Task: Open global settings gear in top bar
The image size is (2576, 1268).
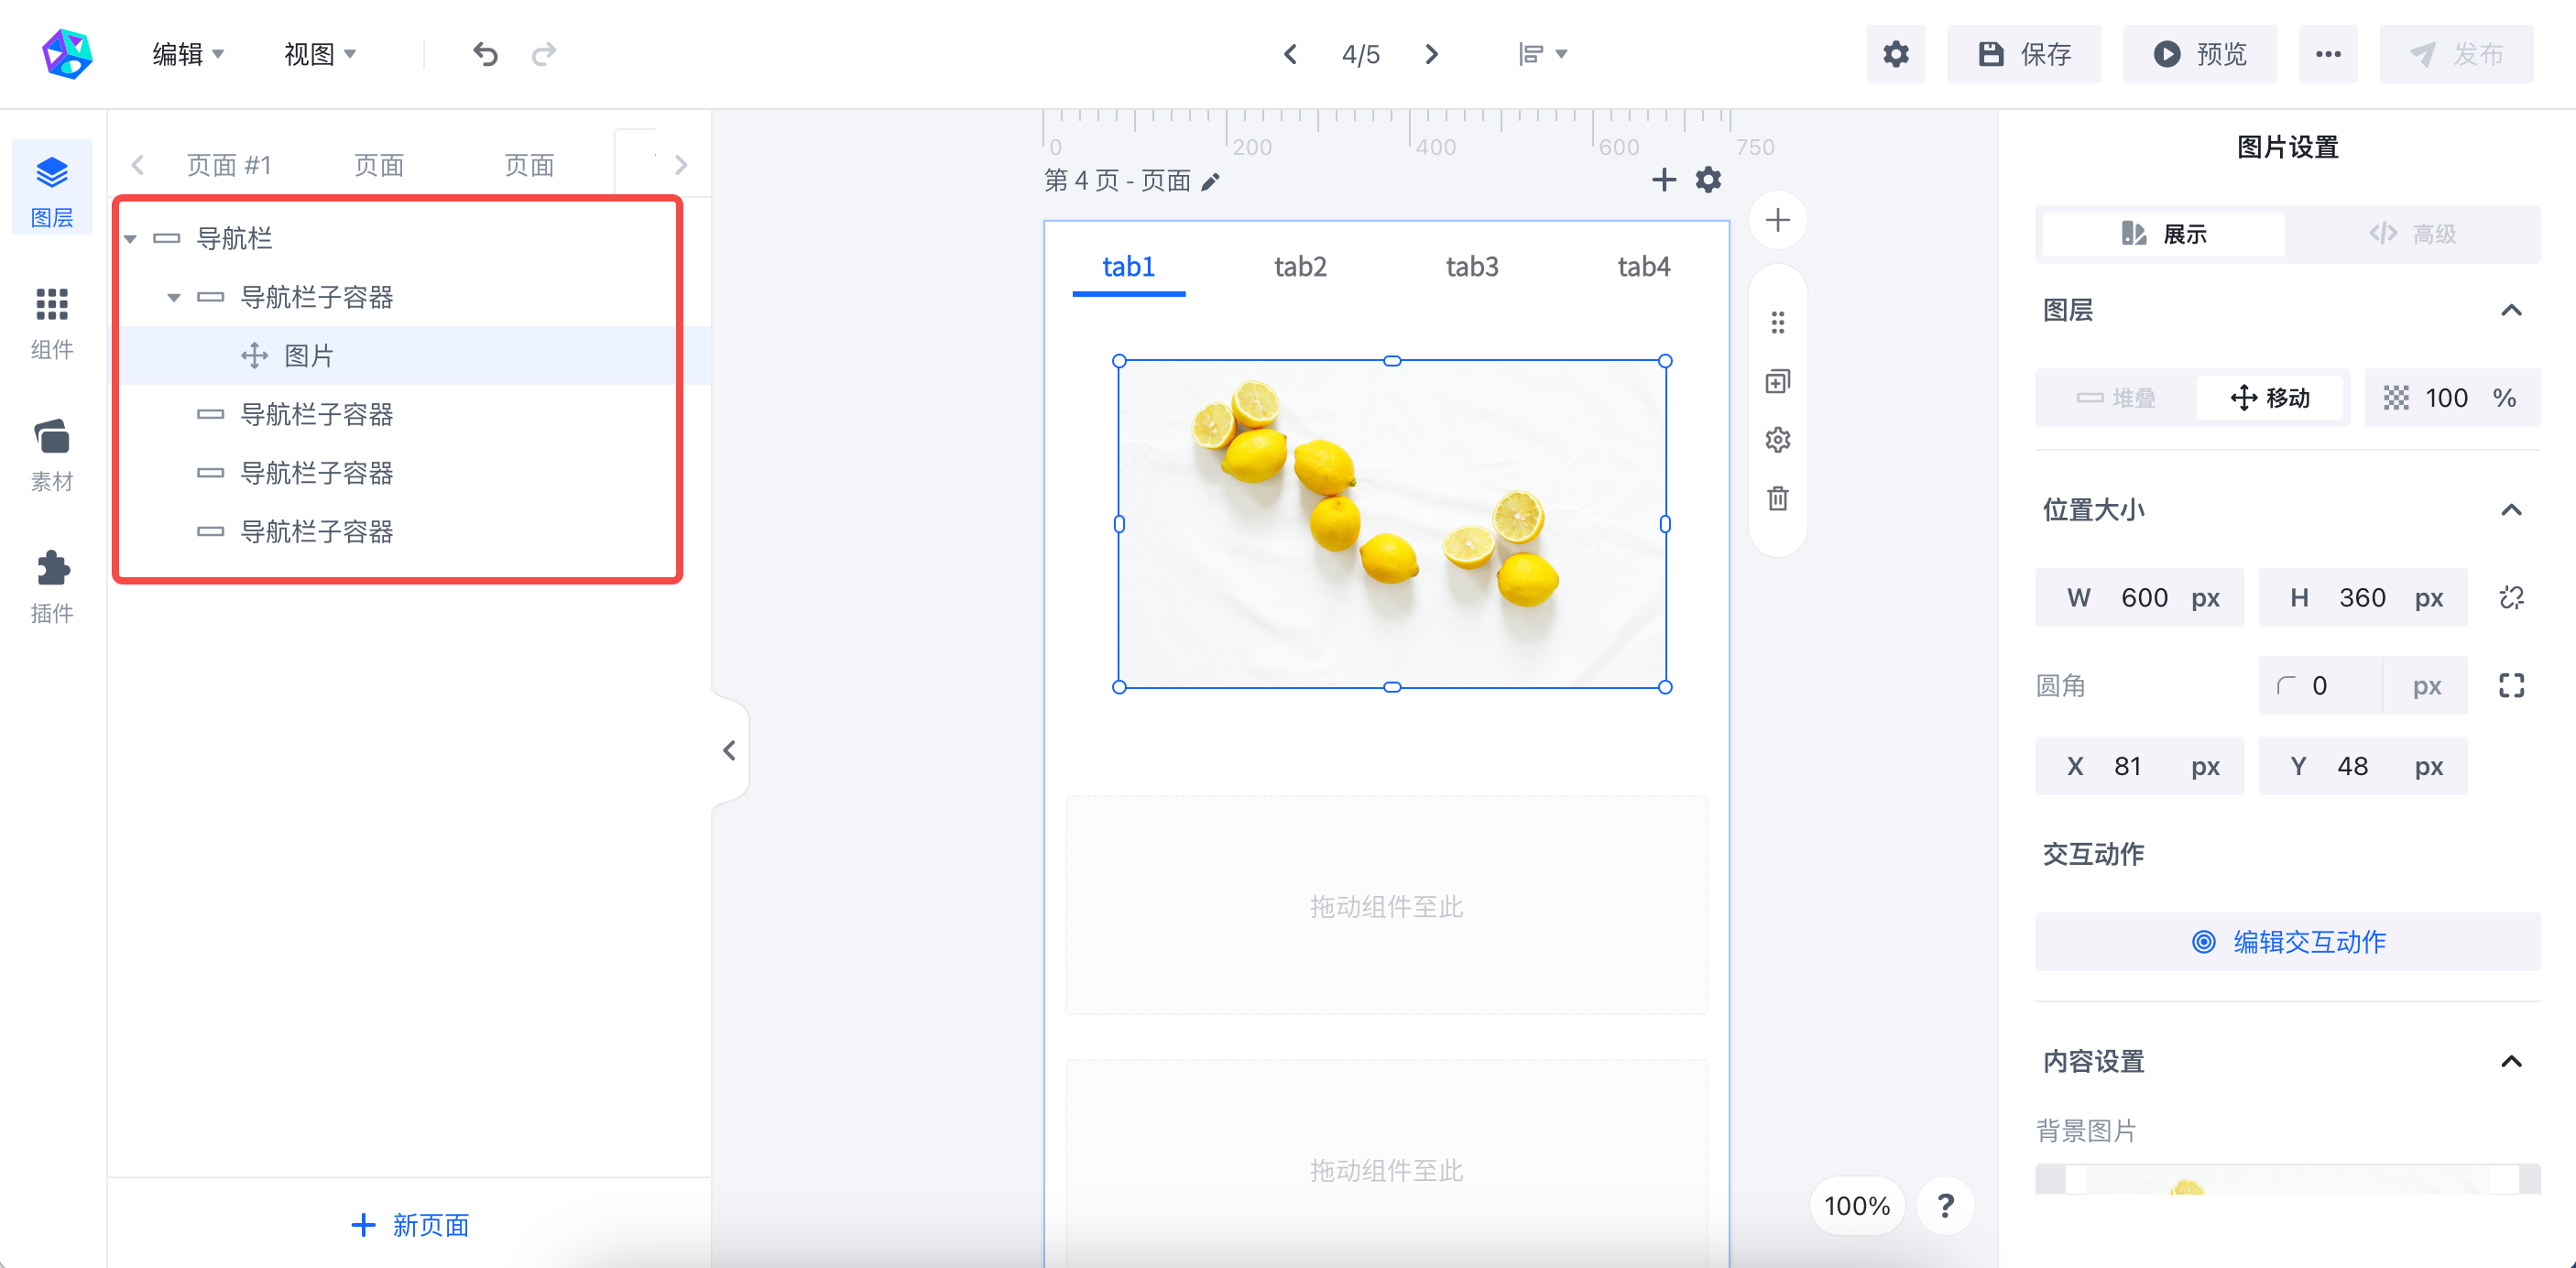Action: pyautogui.click(x=1896, y=54)
